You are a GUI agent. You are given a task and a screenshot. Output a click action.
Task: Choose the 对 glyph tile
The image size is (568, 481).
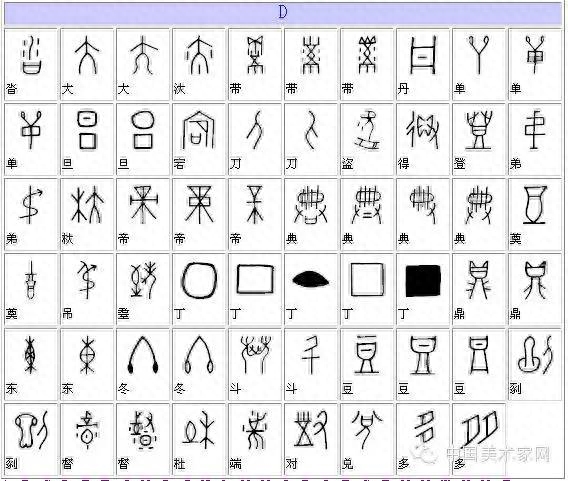point(311,439)
